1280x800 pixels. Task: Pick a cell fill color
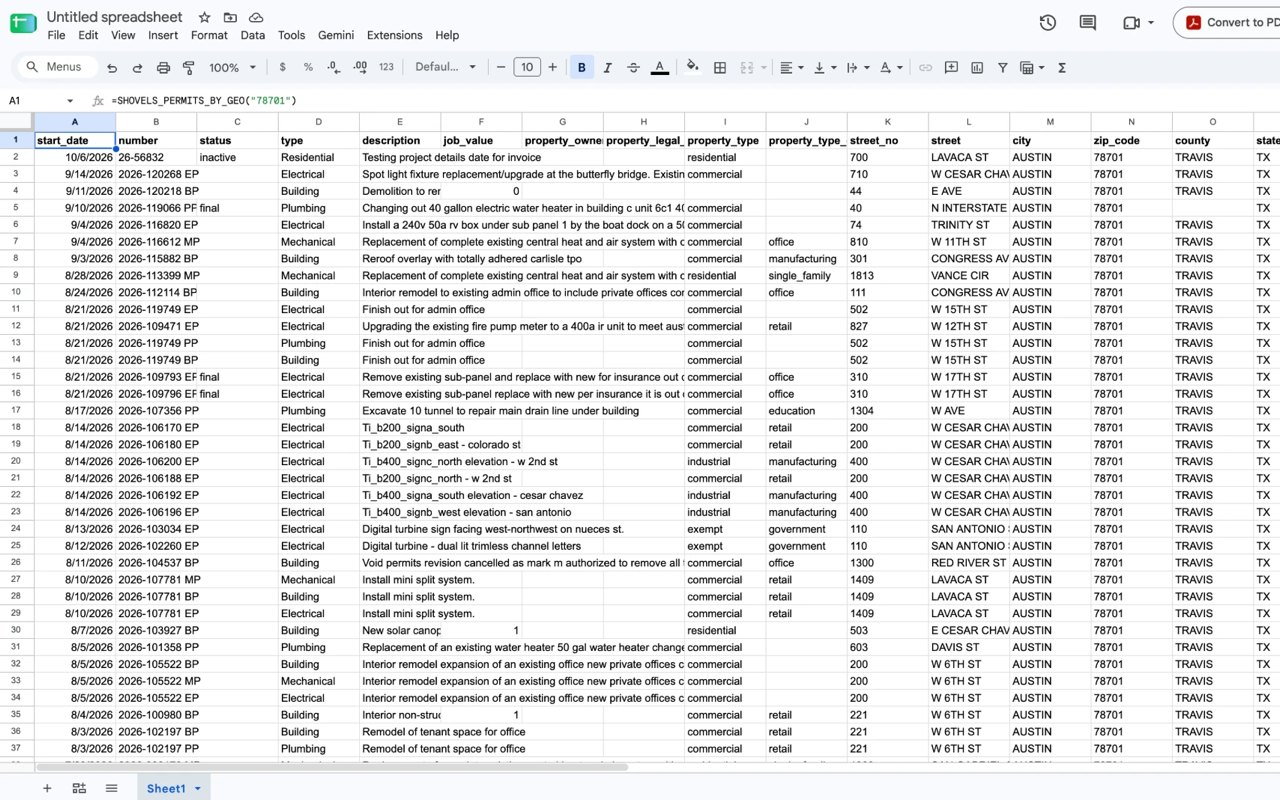[x=692, y=68]
